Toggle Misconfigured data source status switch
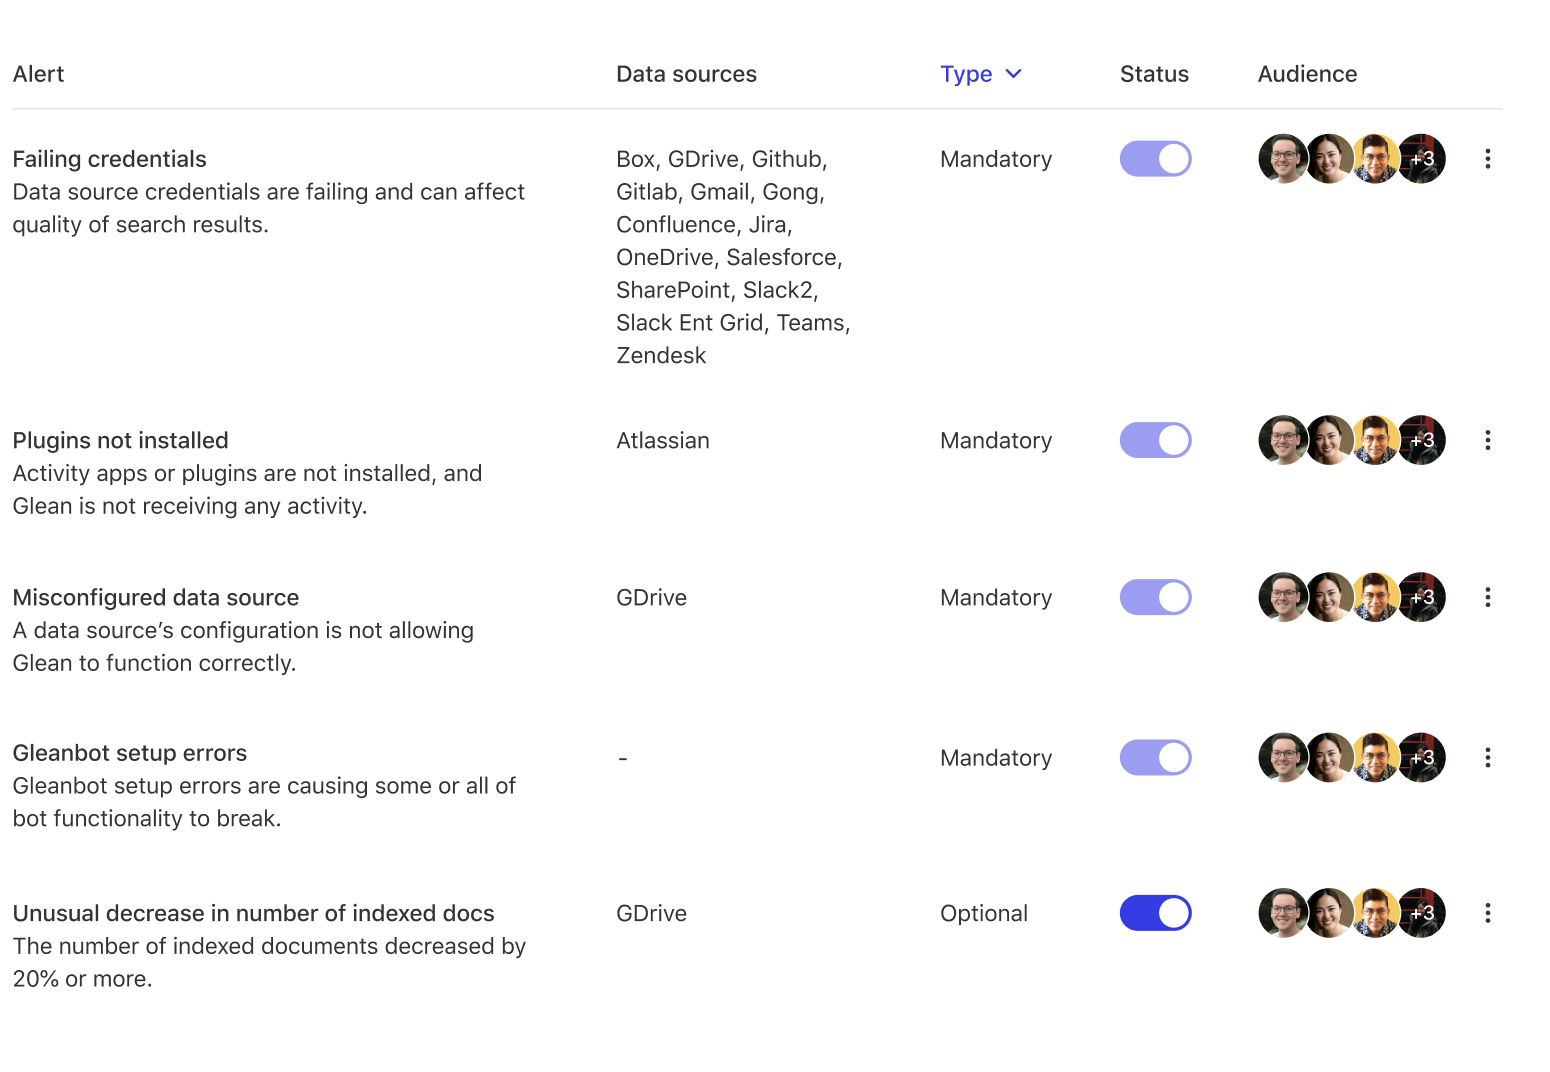 1155,597
